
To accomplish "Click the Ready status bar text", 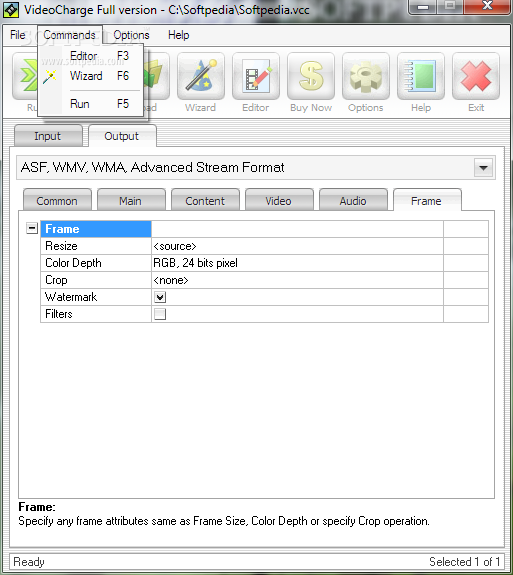I will tap(29, 562).
